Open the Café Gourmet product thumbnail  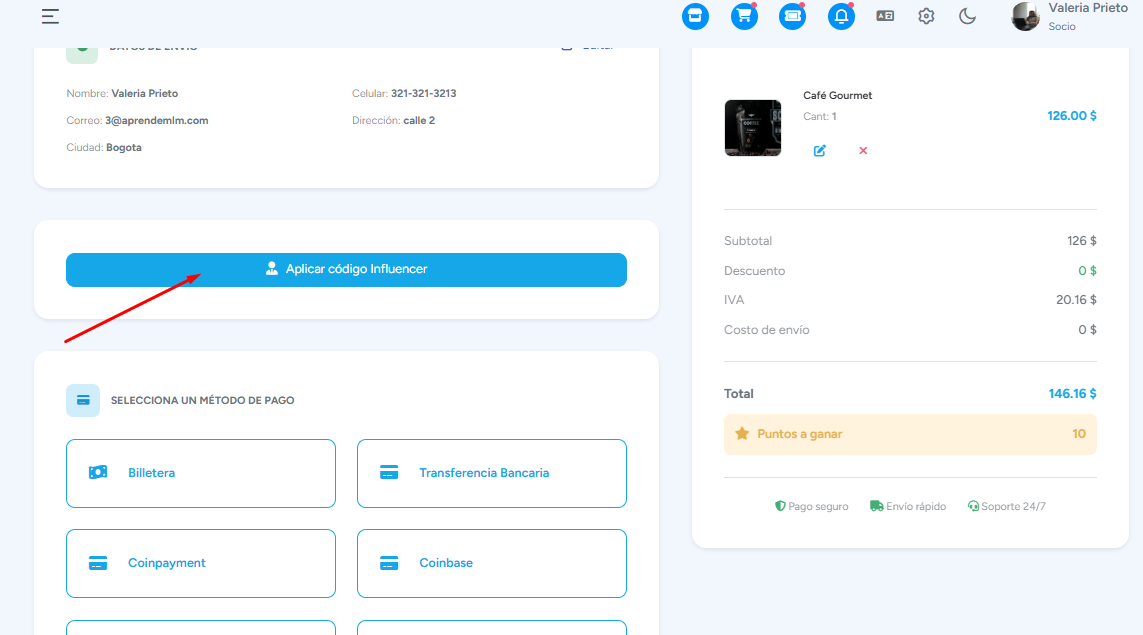pos(753,128)
